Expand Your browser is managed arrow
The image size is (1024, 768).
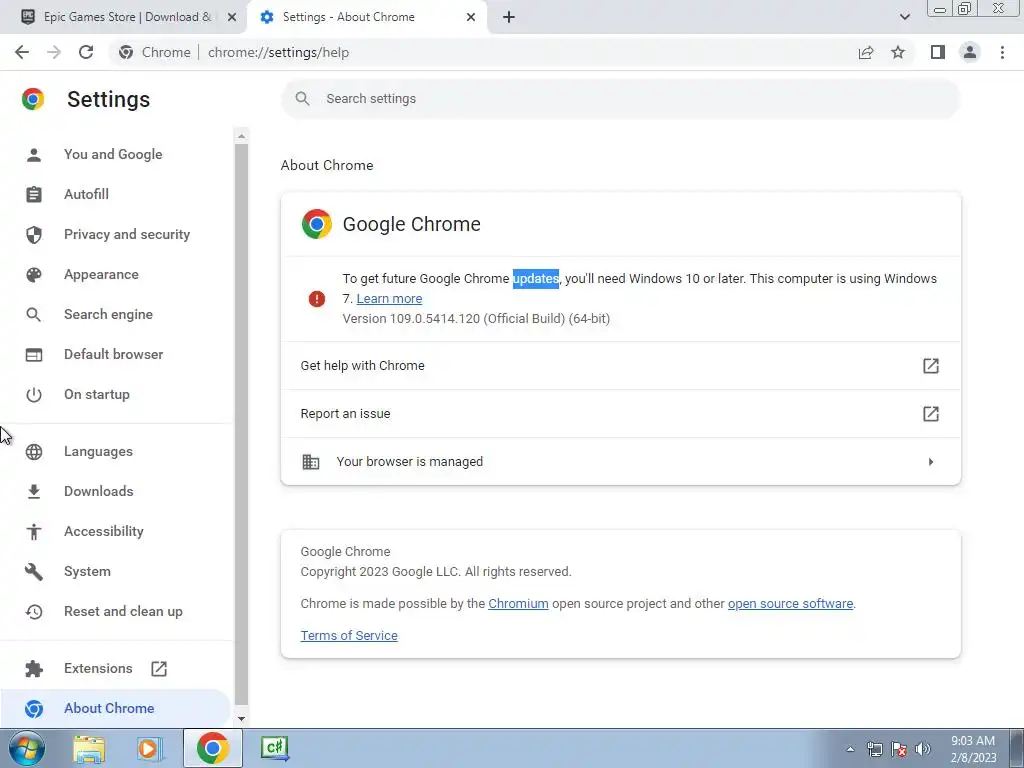pos(931,462)
